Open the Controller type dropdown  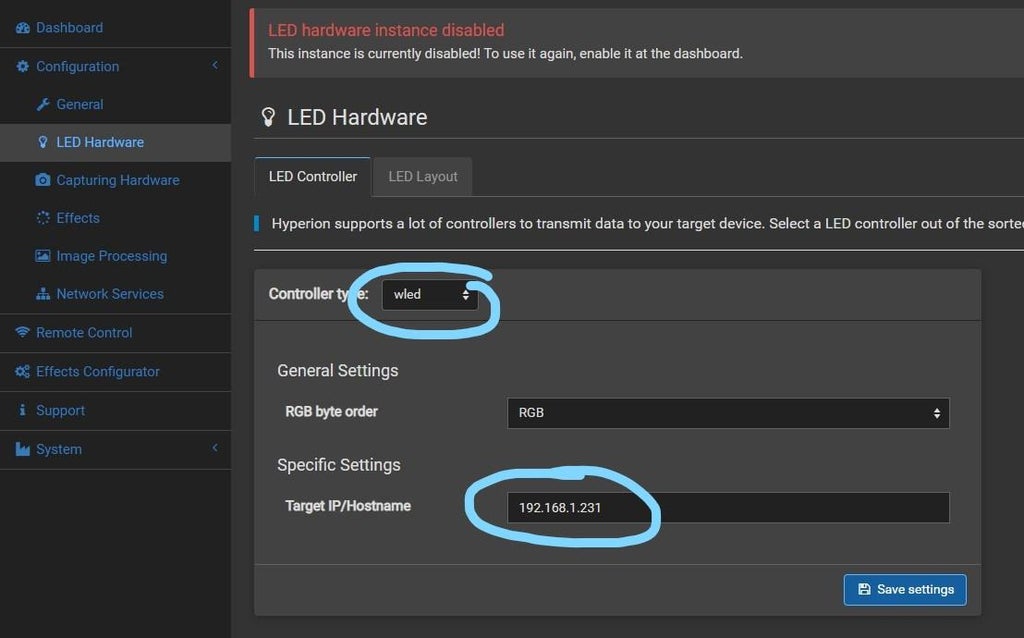[x=430, y=295]
